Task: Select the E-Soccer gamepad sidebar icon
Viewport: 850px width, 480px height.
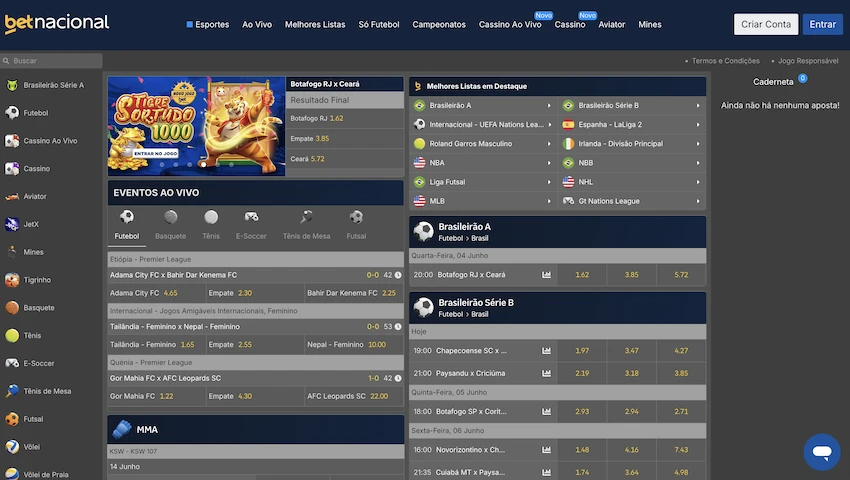Action: pyautogui.click(x=12, y=363)
